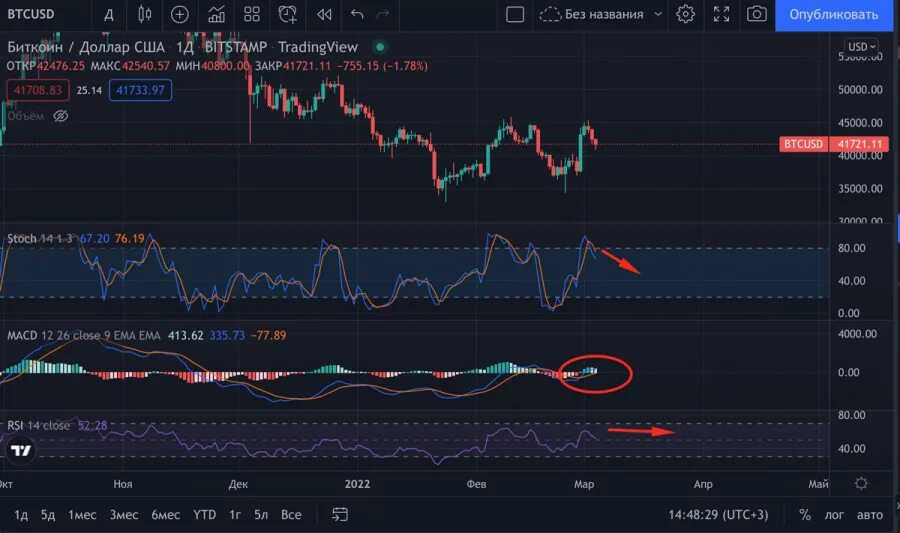
Task: Open the BTCUSD symbol search
Action: [x=31, y=14]
